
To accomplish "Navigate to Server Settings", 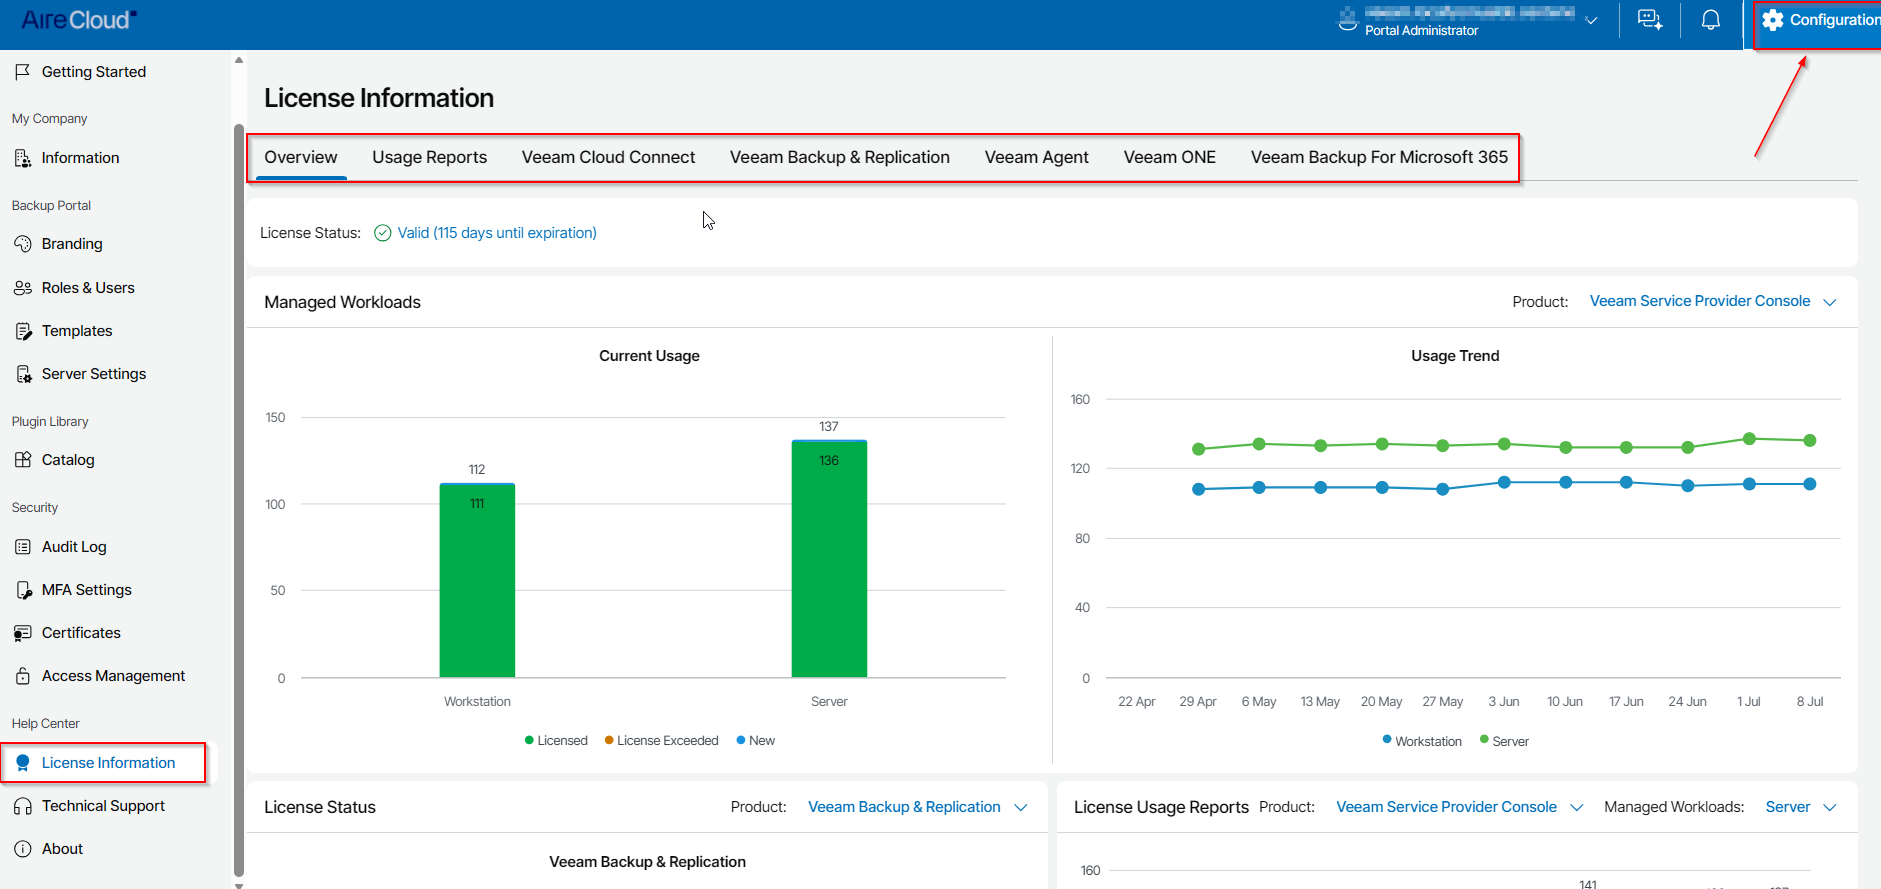I will pos(94,374).
